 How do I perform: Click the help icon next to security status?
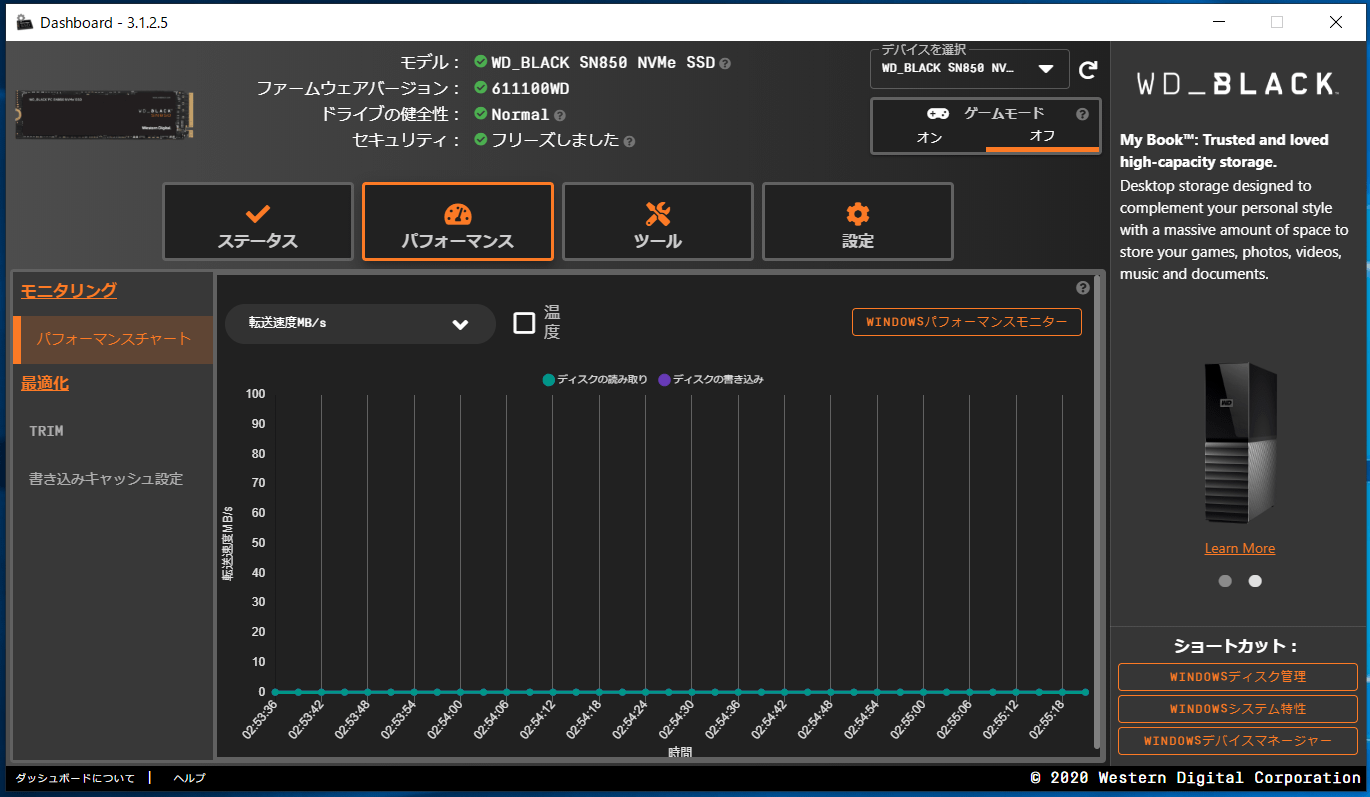(x=629, y=141)
